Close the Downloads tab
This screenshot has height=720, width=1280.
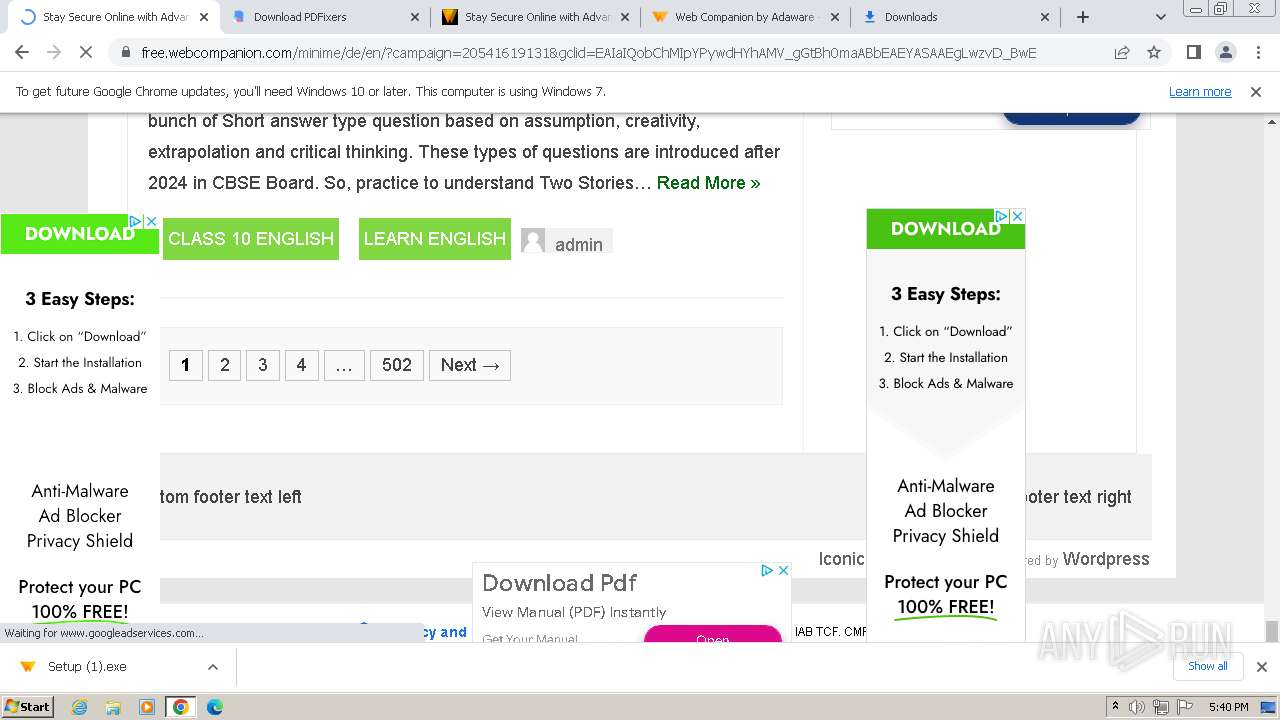(x=1045, y=17)
